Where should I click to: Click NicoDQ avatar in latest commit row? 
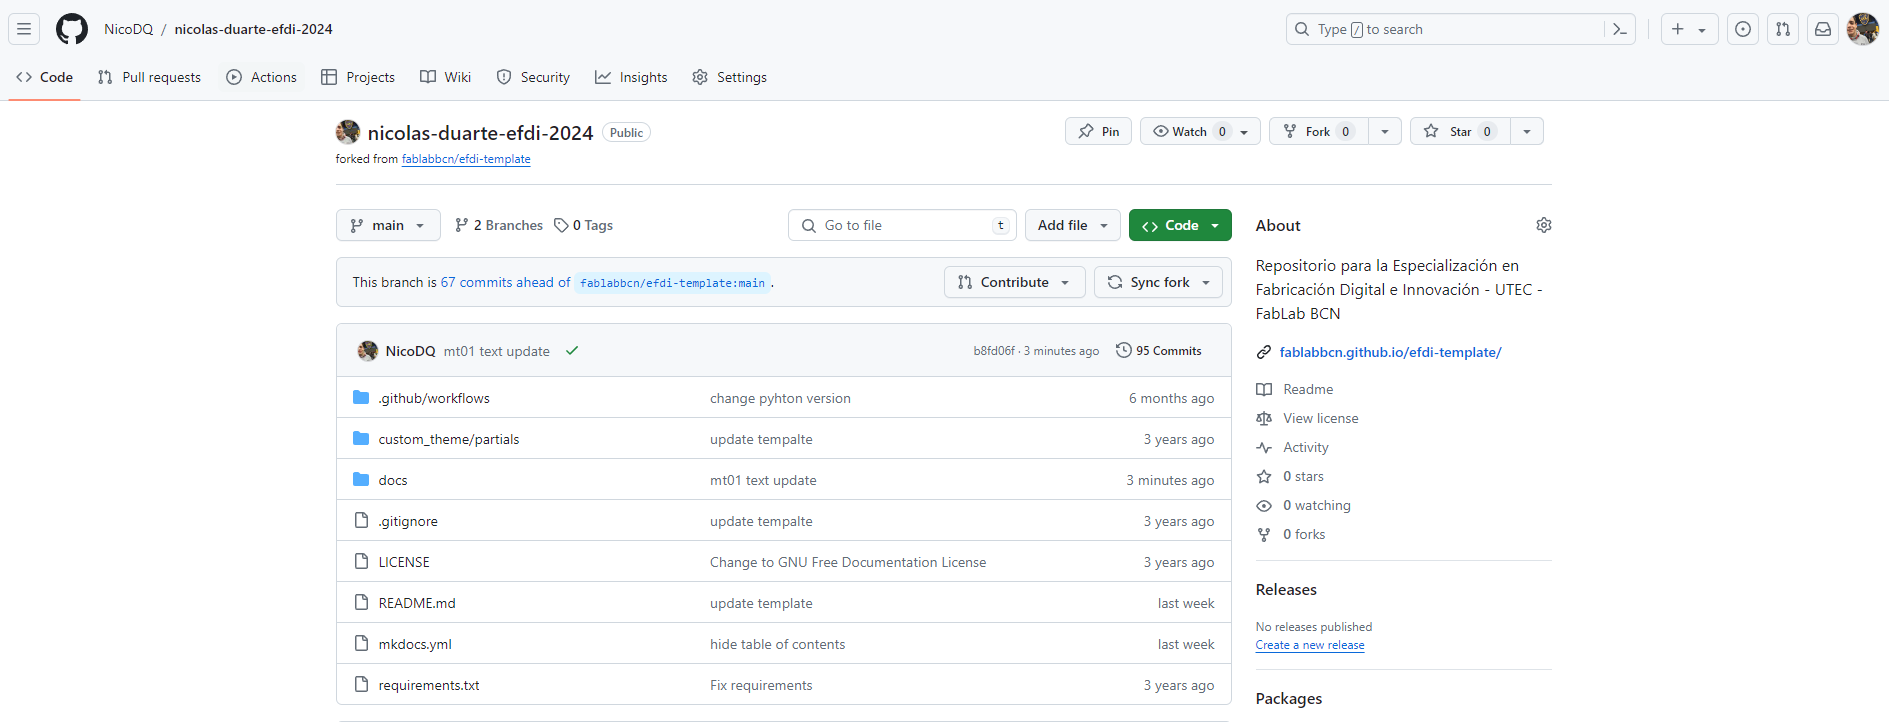click(368, 351)
